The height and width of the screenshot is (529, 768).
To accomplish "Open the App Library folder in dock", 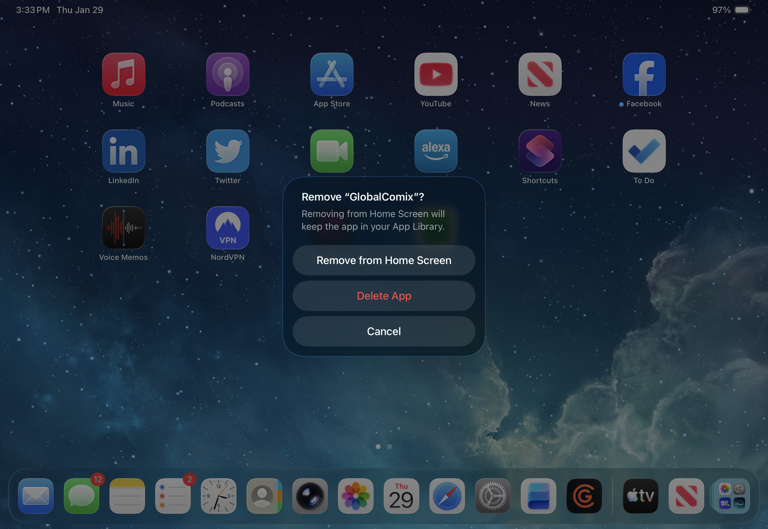I will pyautogui.click(x=732, y=496).
